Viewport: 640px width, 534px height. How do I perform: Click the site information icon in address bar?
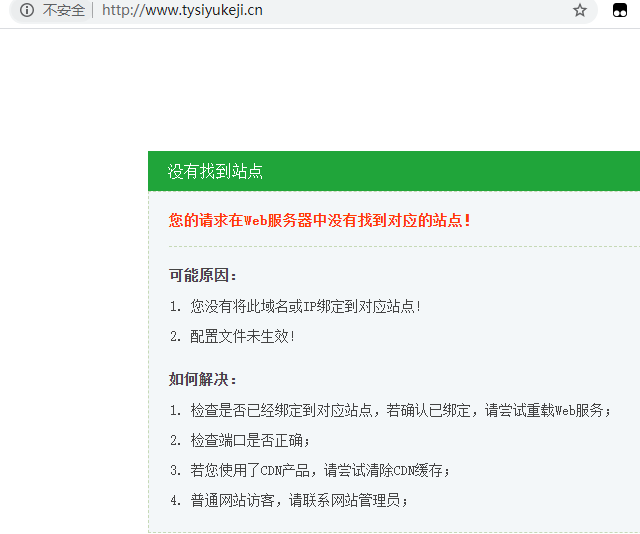(27, 10)
